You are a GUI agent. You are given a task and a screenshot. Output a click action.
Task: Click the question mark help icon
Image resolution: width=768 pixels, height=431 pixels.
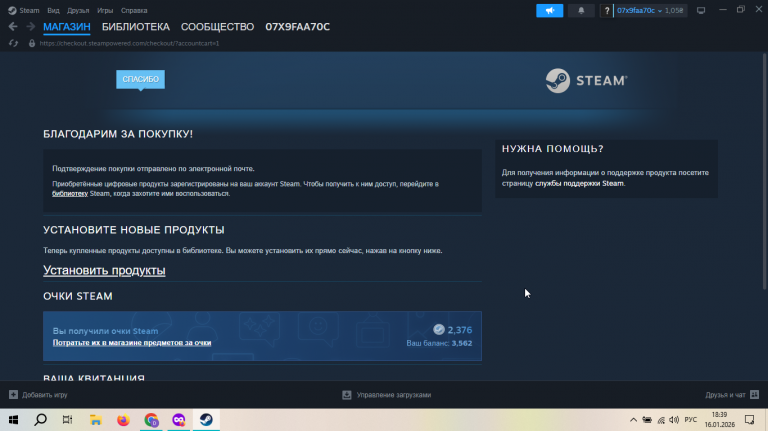606,10
